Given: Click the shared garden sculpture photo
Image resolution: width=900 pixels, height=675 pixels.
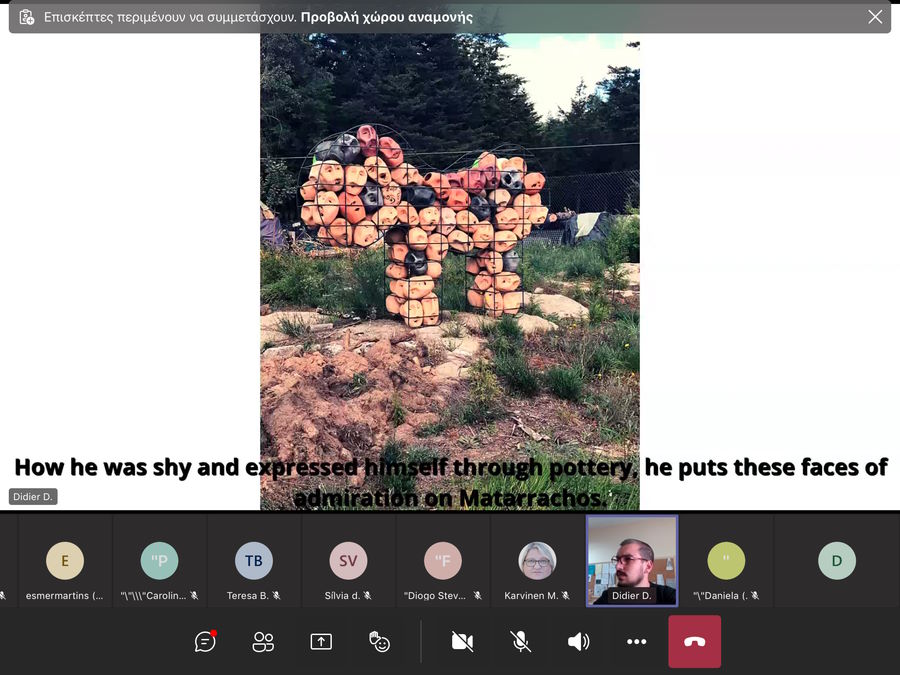Looking at the screenshot, I should (x=450, y=250).
